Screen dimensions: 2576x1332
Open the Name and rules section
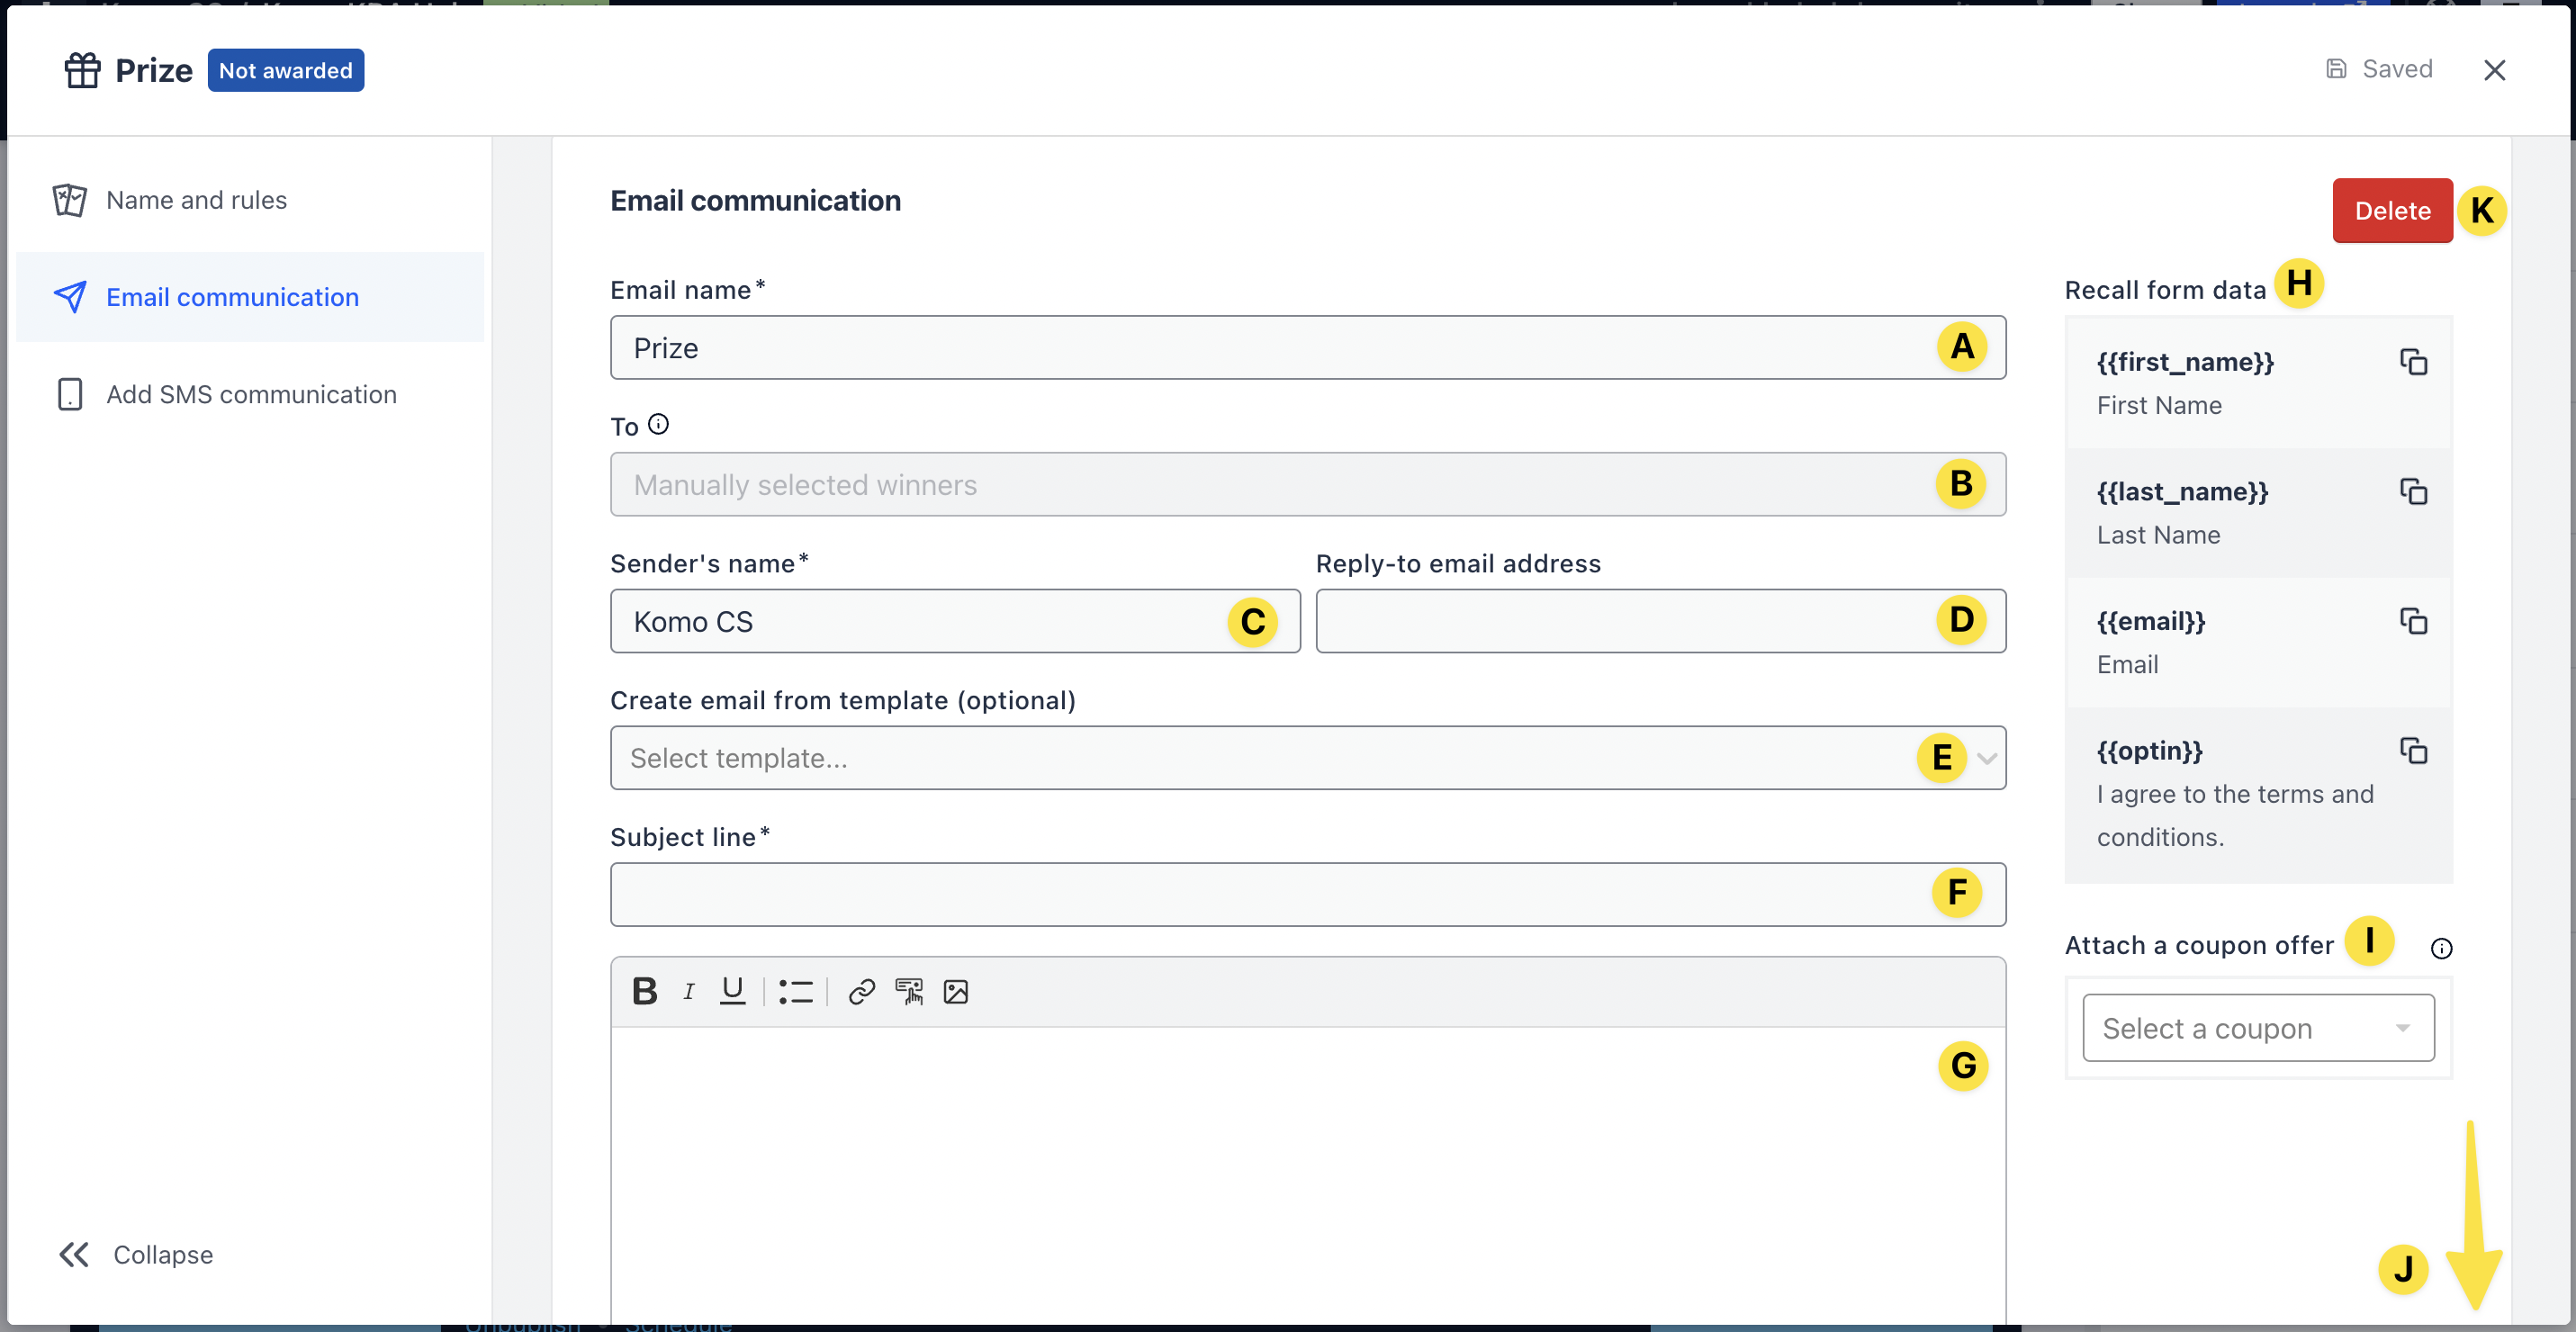click(x=250, y=200)
